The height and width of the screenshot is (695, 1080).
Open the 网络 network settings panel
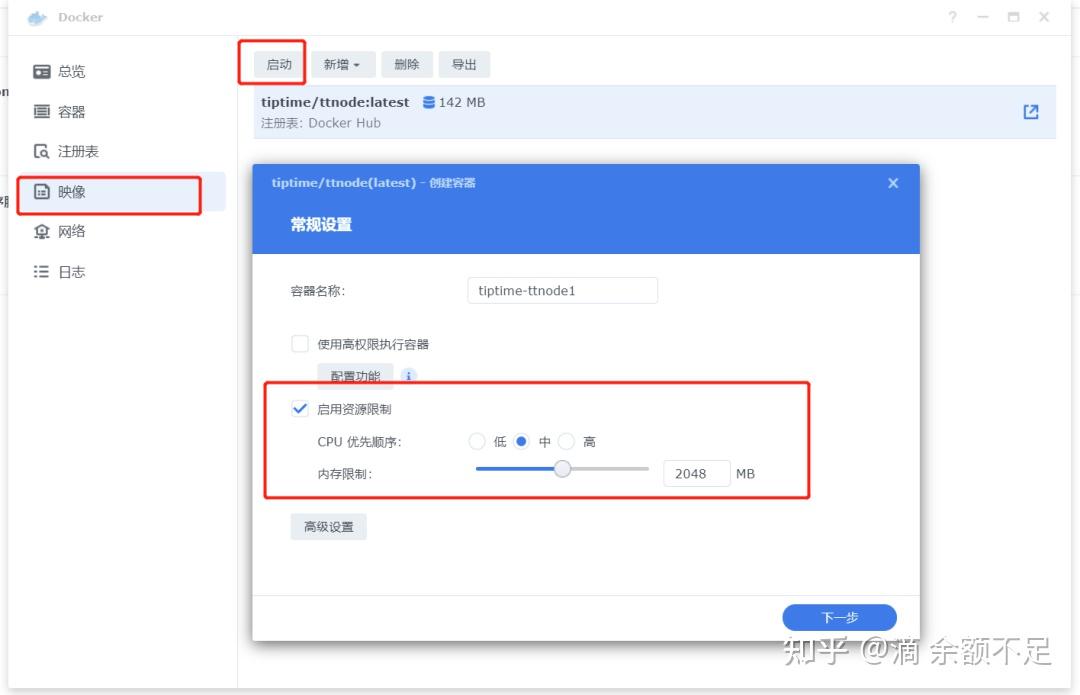pyautogui.click(x=71, y=231)
